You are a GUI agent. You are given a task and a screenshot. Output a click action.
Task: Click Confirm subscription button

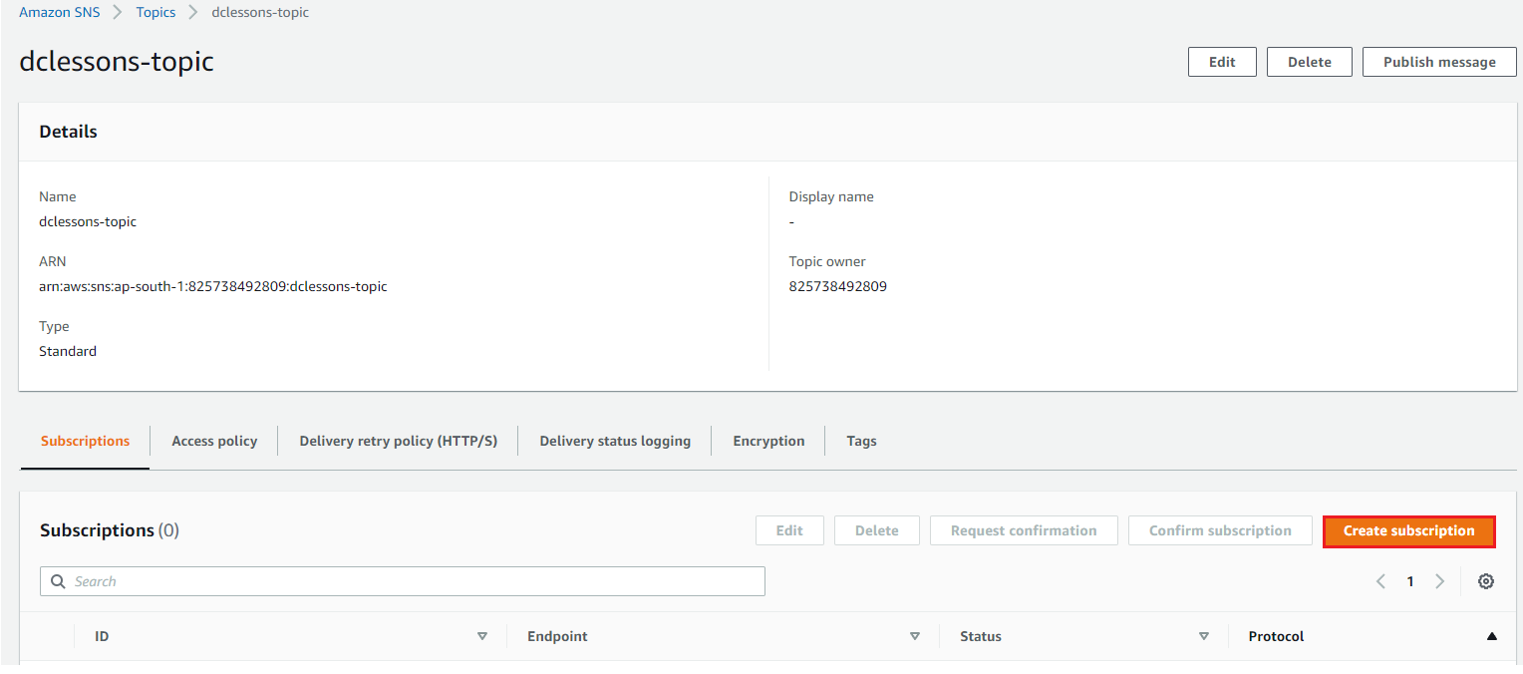[1220, 531]
